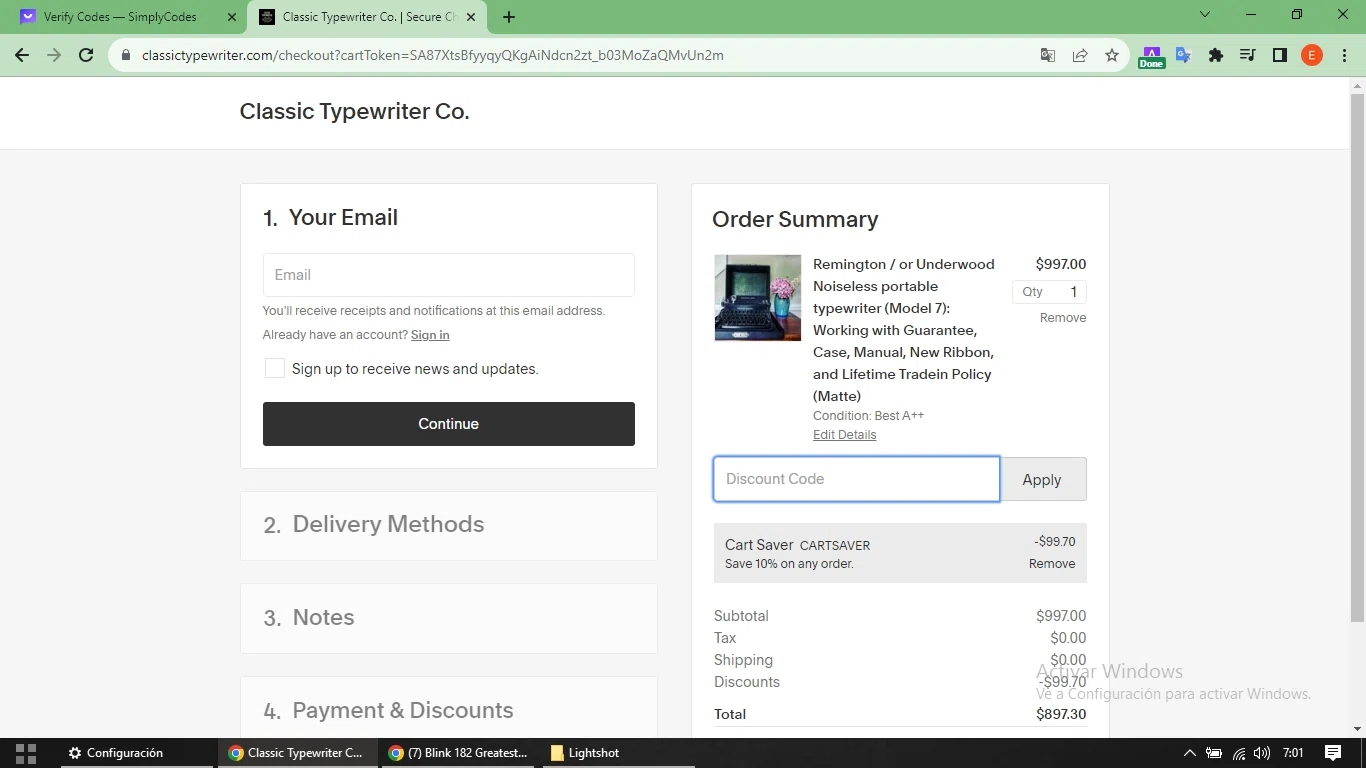The height and width of the screenshot is (768, 1366).
Task: Click the address bar URL
Action: (x=432, y=55)
